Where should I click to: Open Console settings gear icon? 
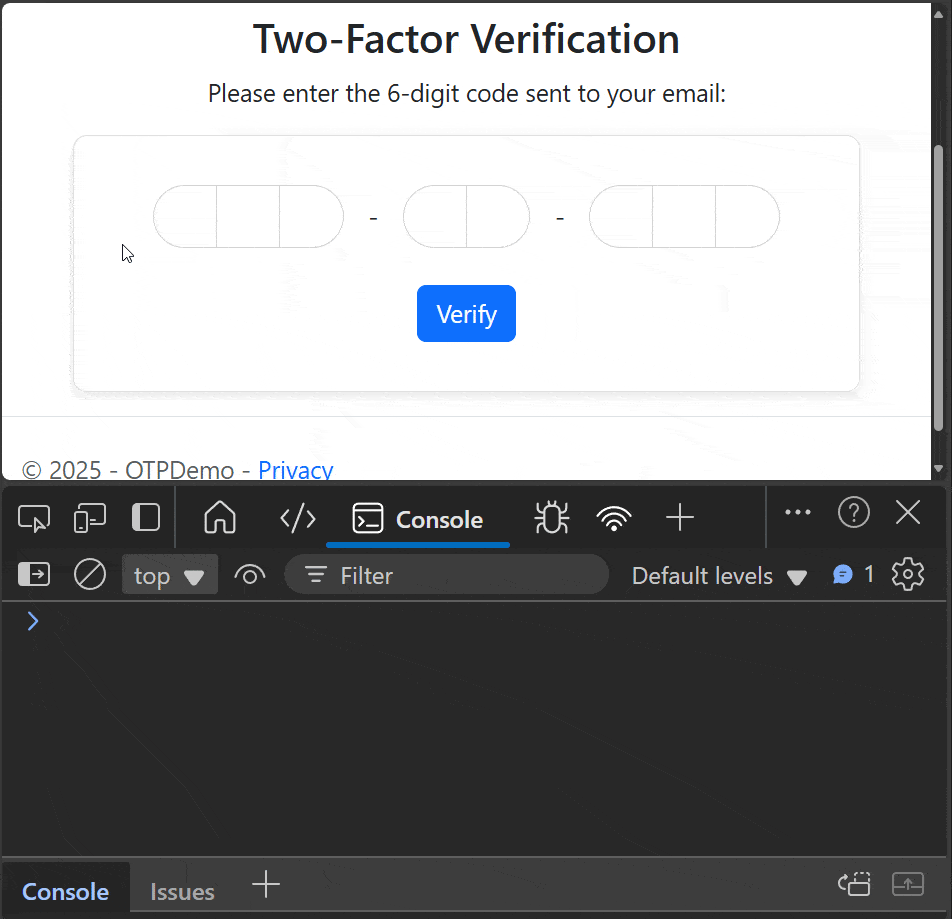point(907,575)
